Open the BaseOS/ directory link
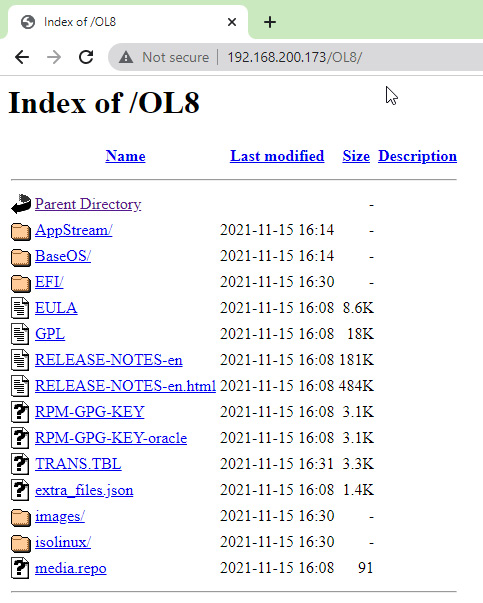Viewport: 483px width, 603px height. tap(63, 256)
